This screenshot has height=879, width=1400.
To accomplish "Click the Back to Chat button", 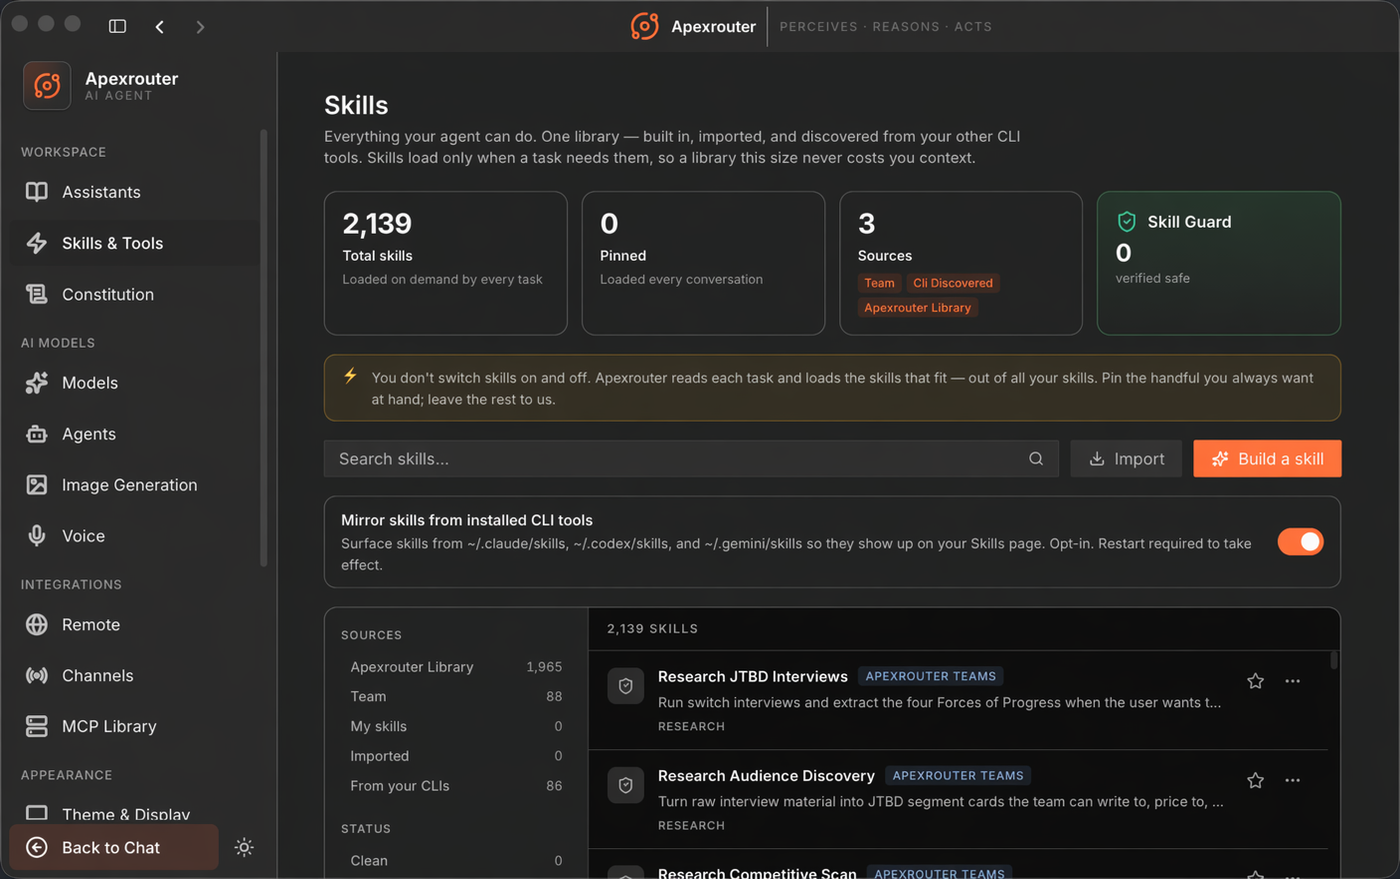I will [x=114, y=847].
